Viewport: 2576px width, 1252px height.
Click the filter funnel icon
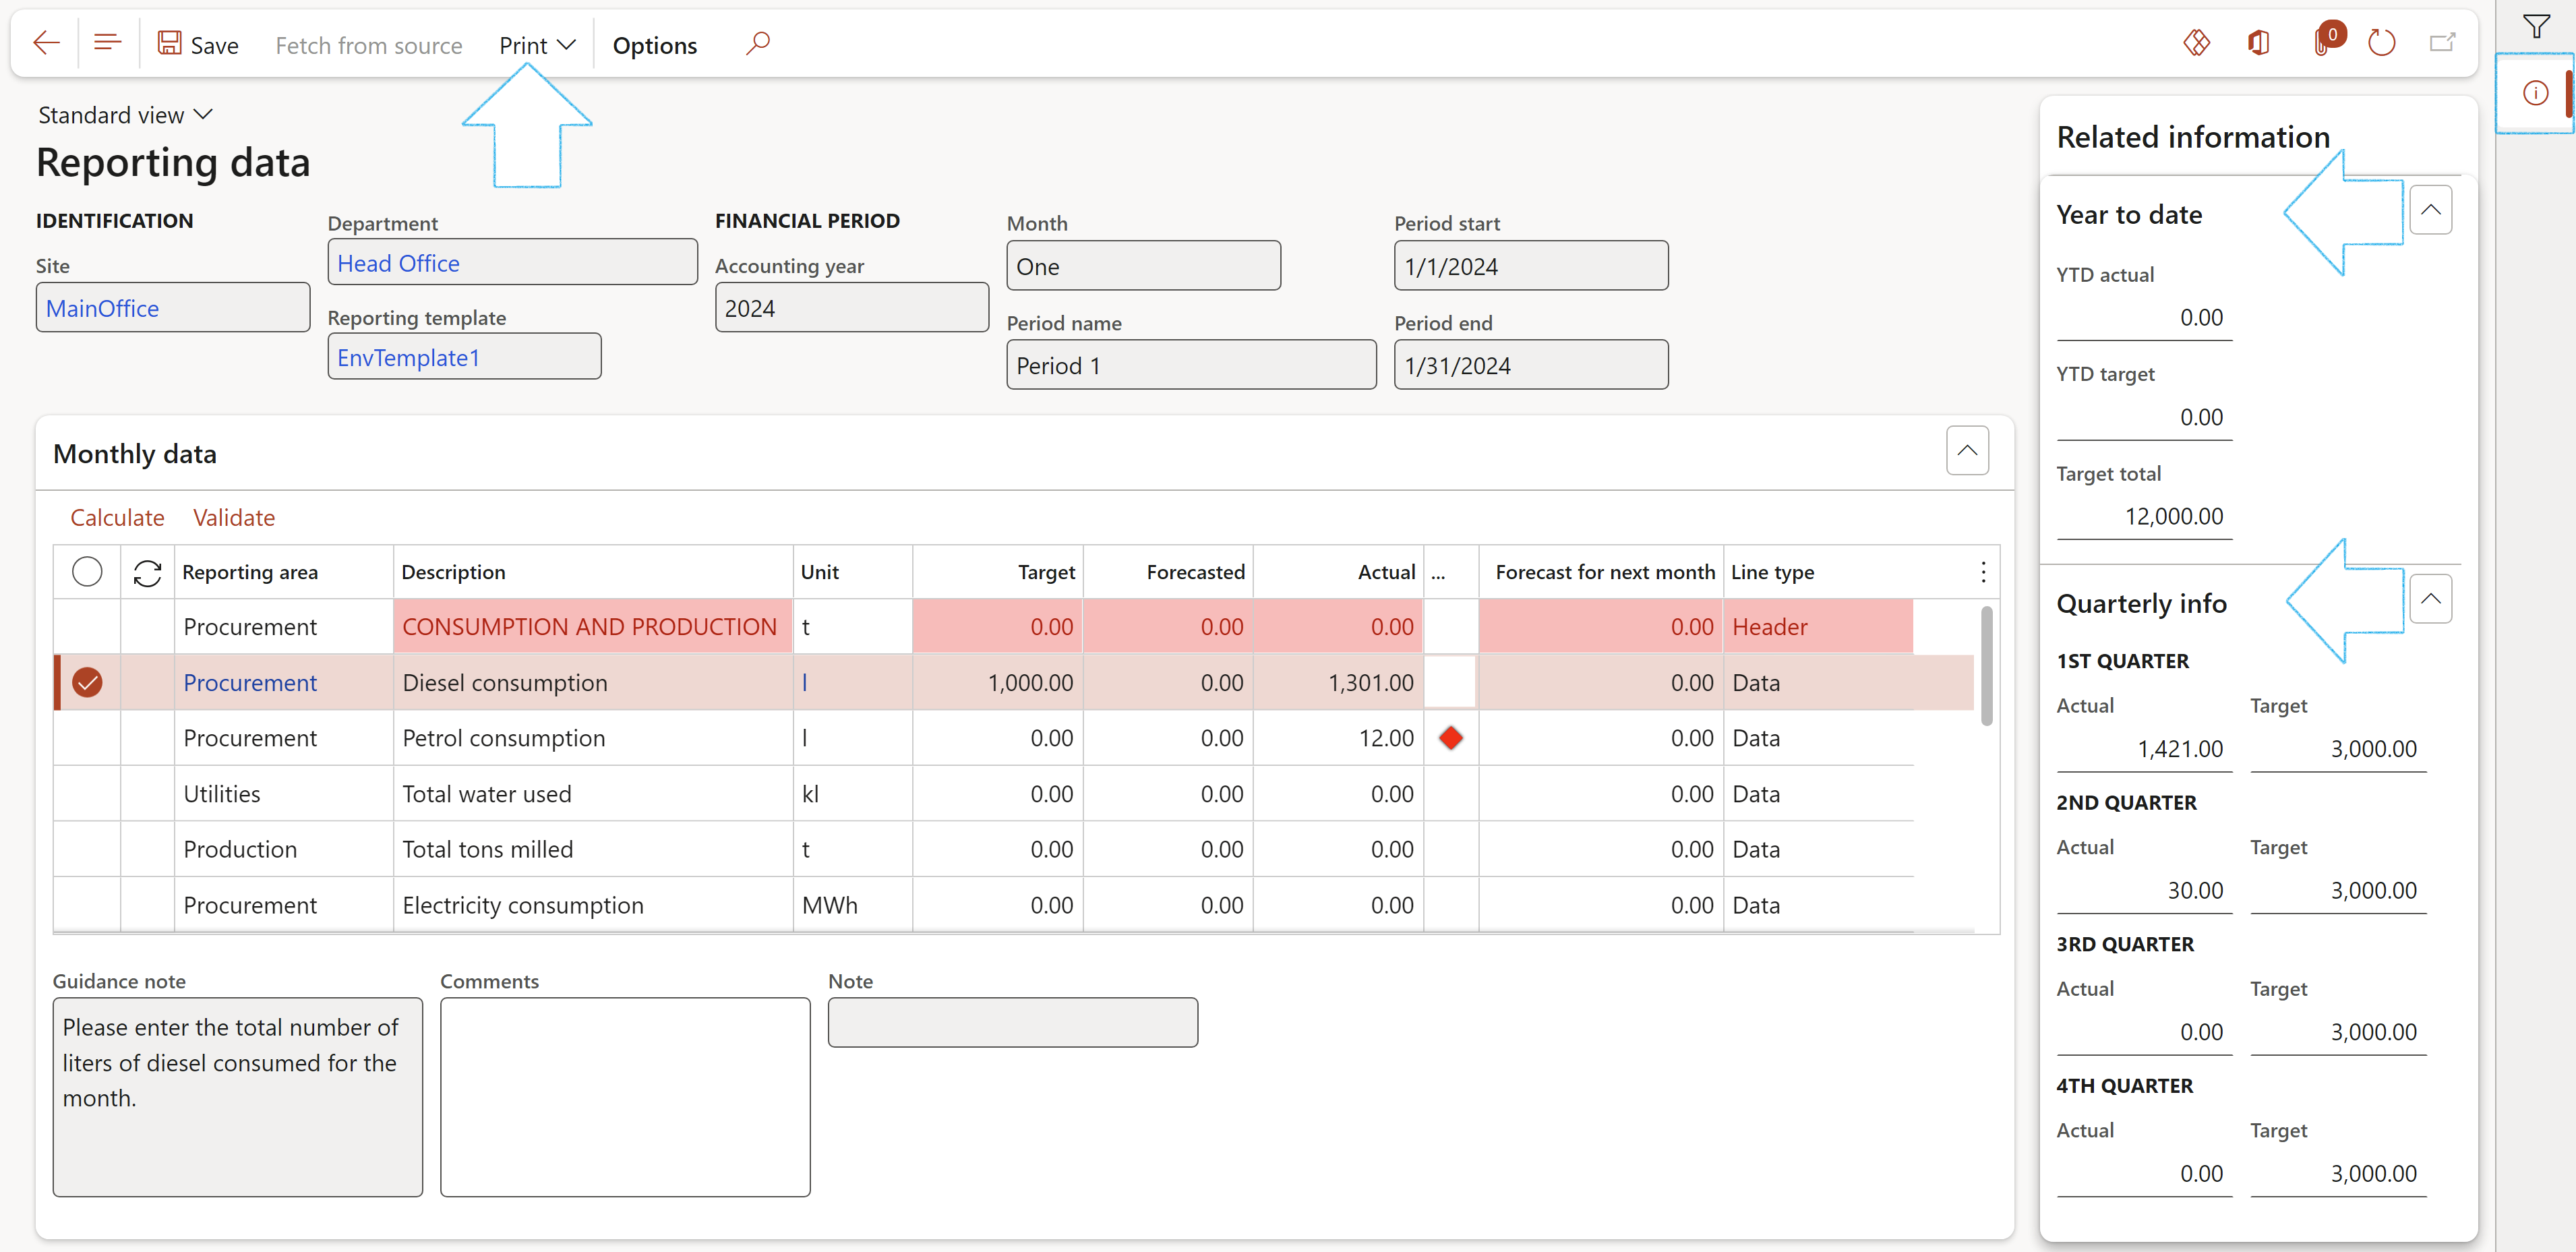click(x=2536, y=27)
